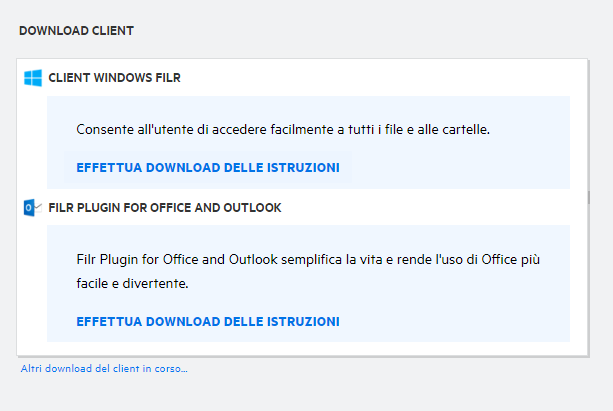Open download instructions for the Outlook plugin
Image resolution: width=613 pixels, height=411 pixels.
208,322
